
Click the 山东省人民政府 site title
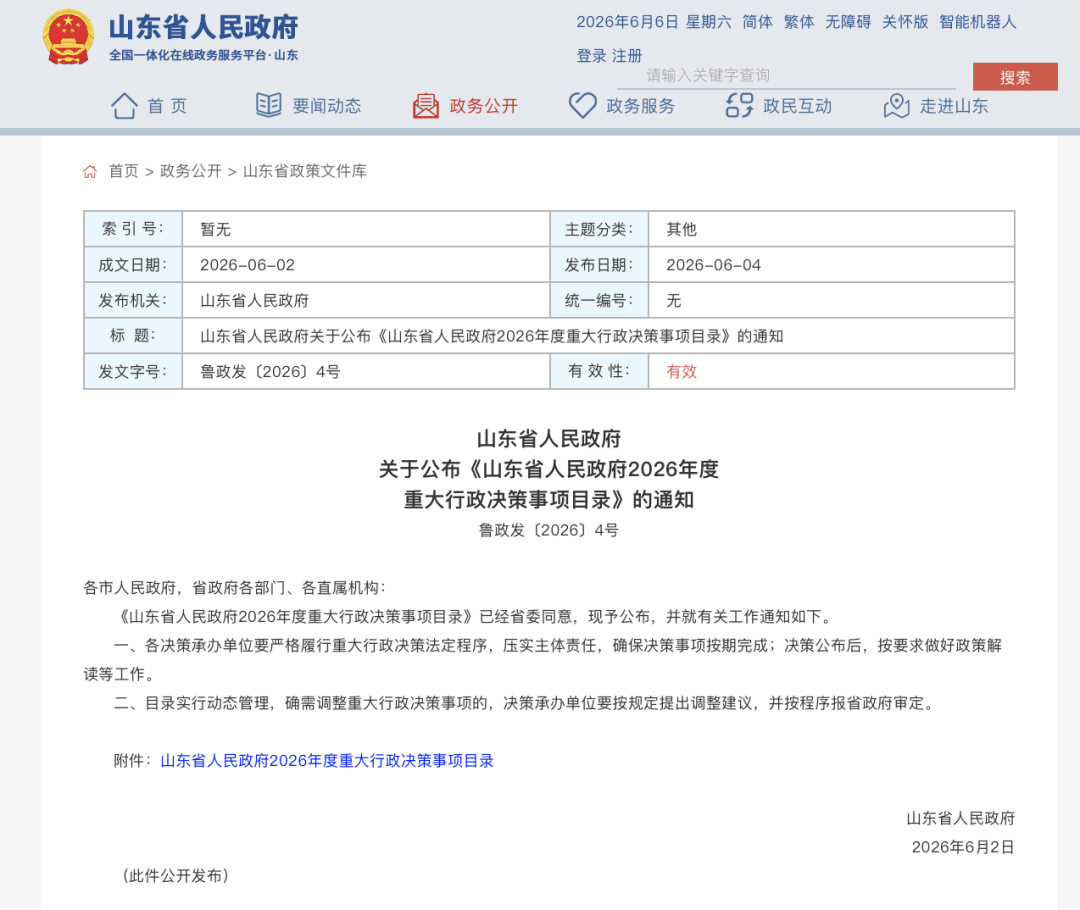[203, 28]
